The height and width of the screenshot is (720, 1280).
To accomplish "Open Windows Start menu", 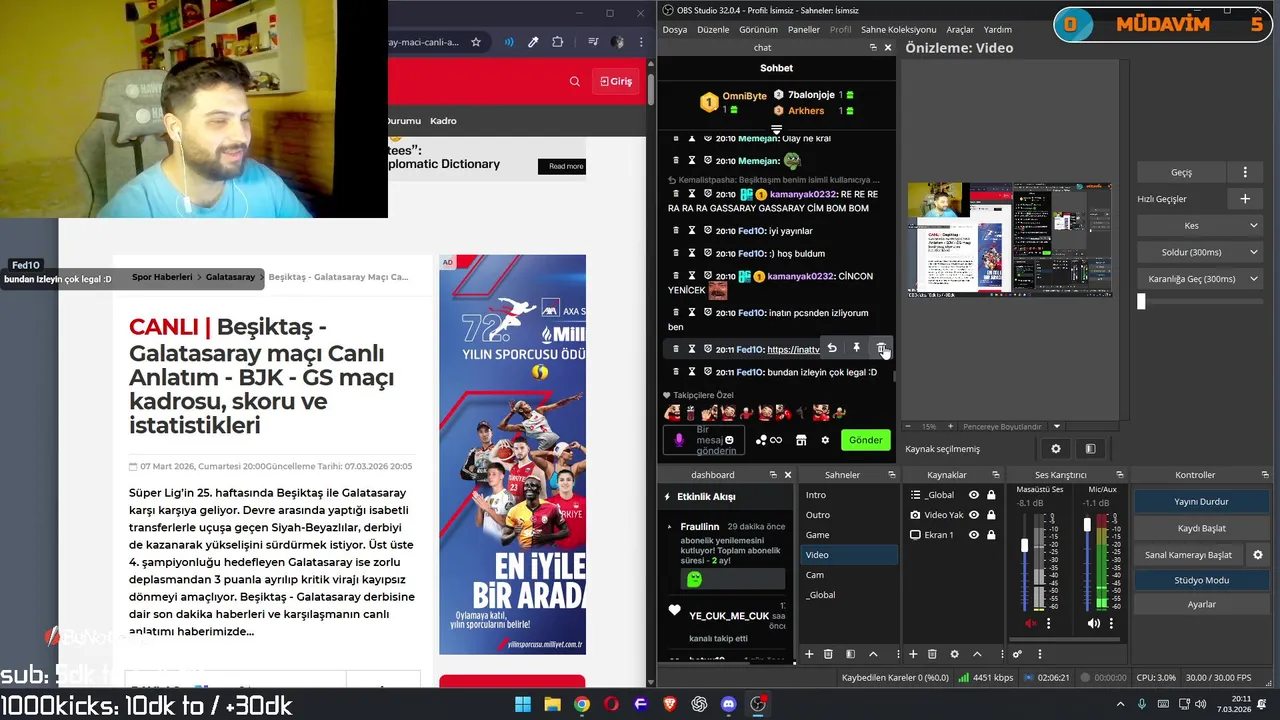I will point(523,704).
